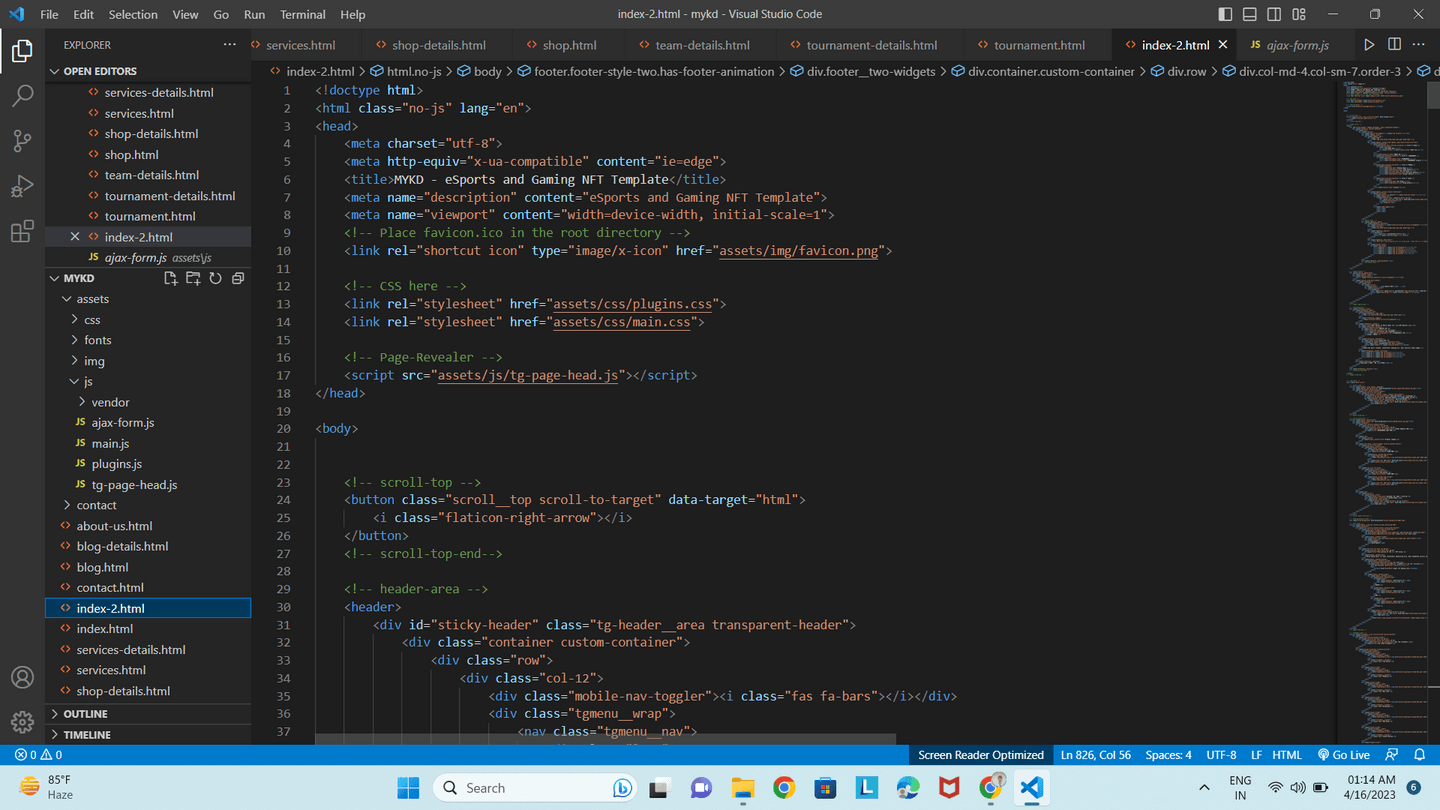1440x810 pixels.
Task: Click Screen Reader Optimized status item
Action: click(x=981, y=755)
